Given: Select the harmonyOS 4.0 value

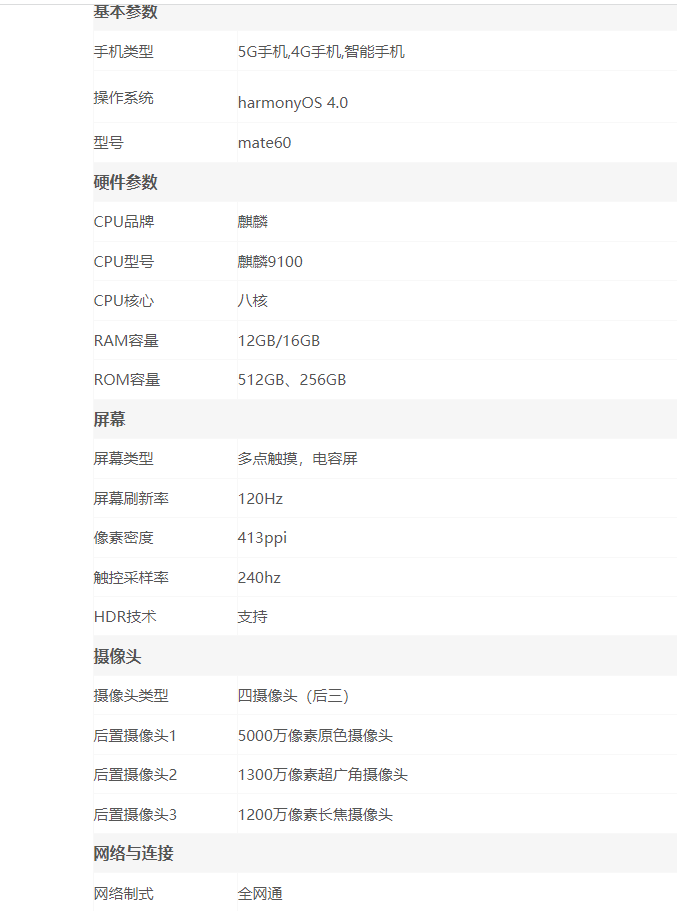Looking at the screenshot, I should (x=293, y=103).
